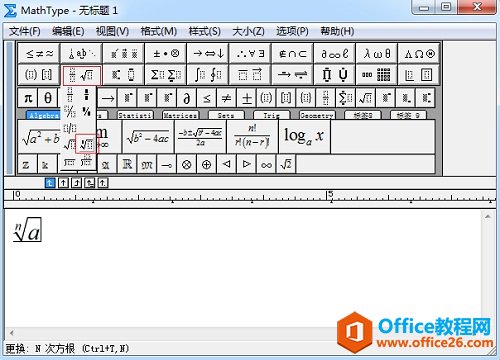Screen dimensions: 500x360
Task: Insert ≠ symbol from the small bar
Action: 226,98
